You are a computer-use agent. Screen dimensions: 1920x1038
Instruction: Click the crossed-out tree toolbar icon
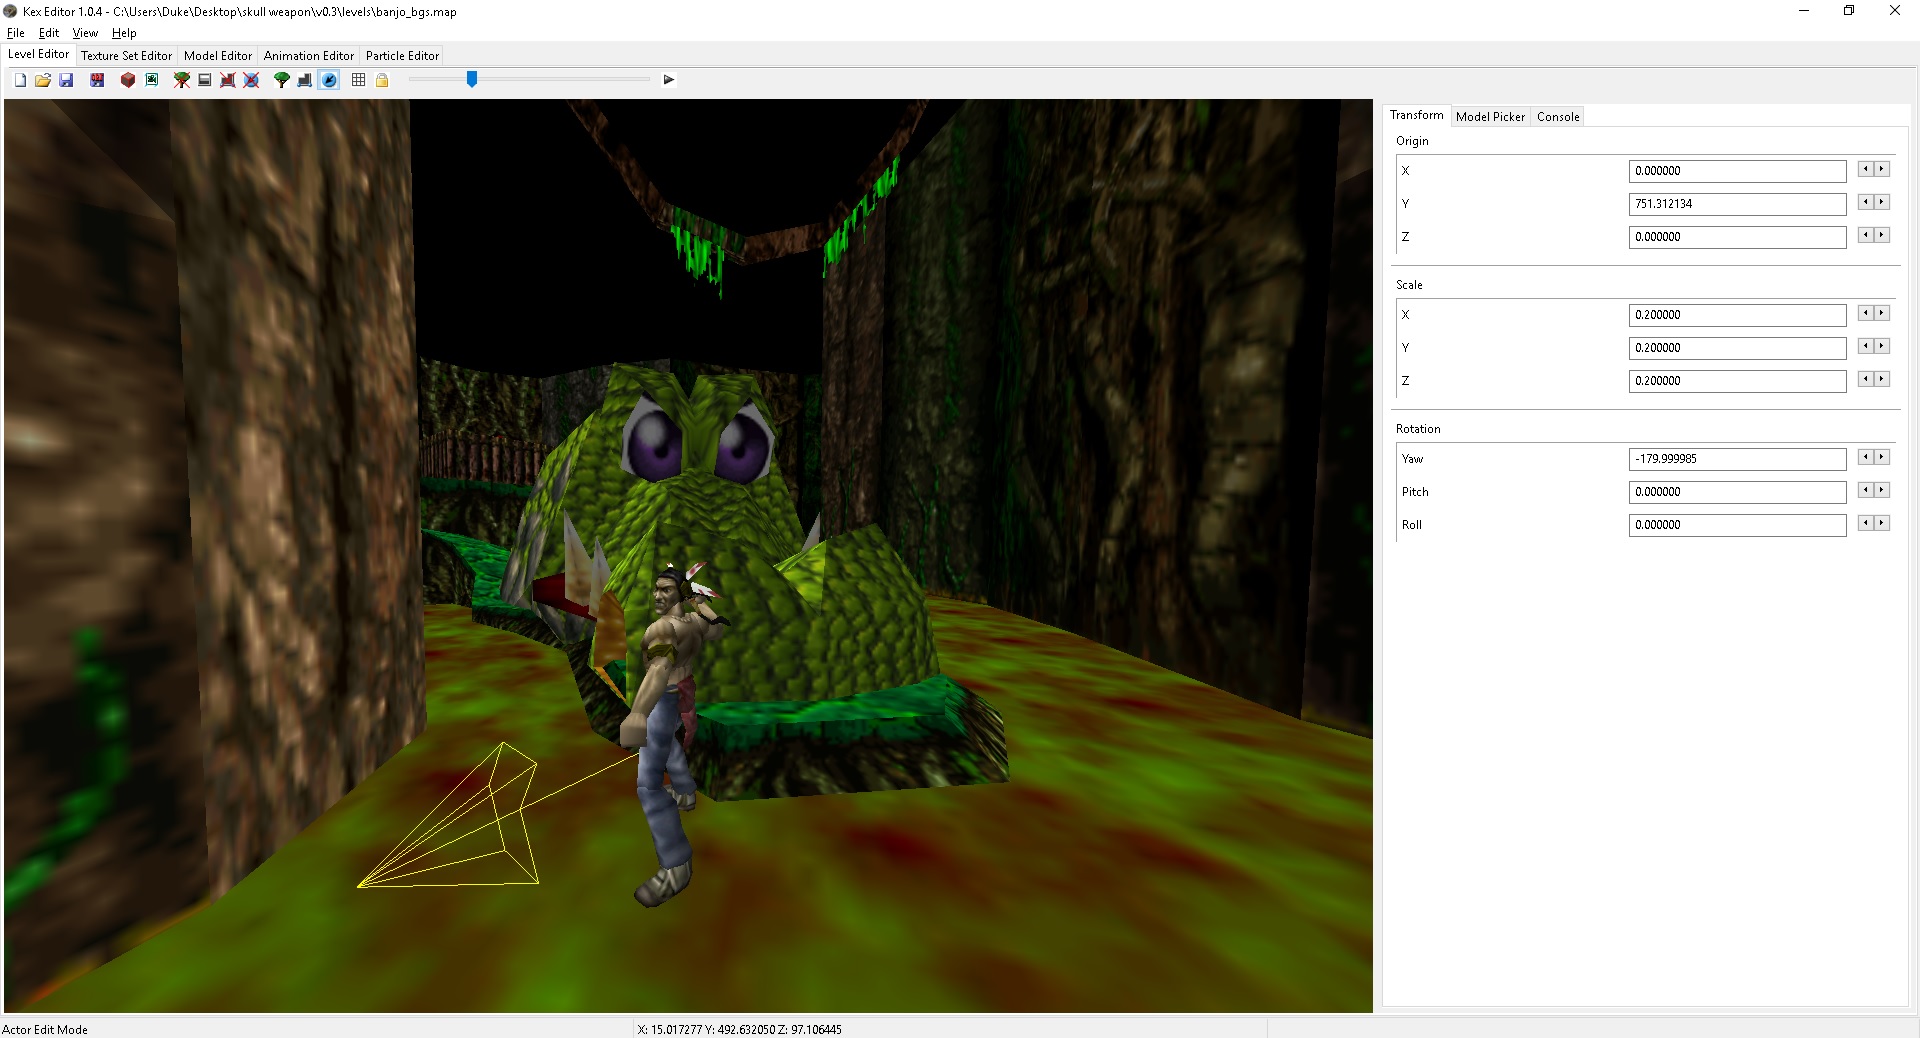click(x=182, y=80)
